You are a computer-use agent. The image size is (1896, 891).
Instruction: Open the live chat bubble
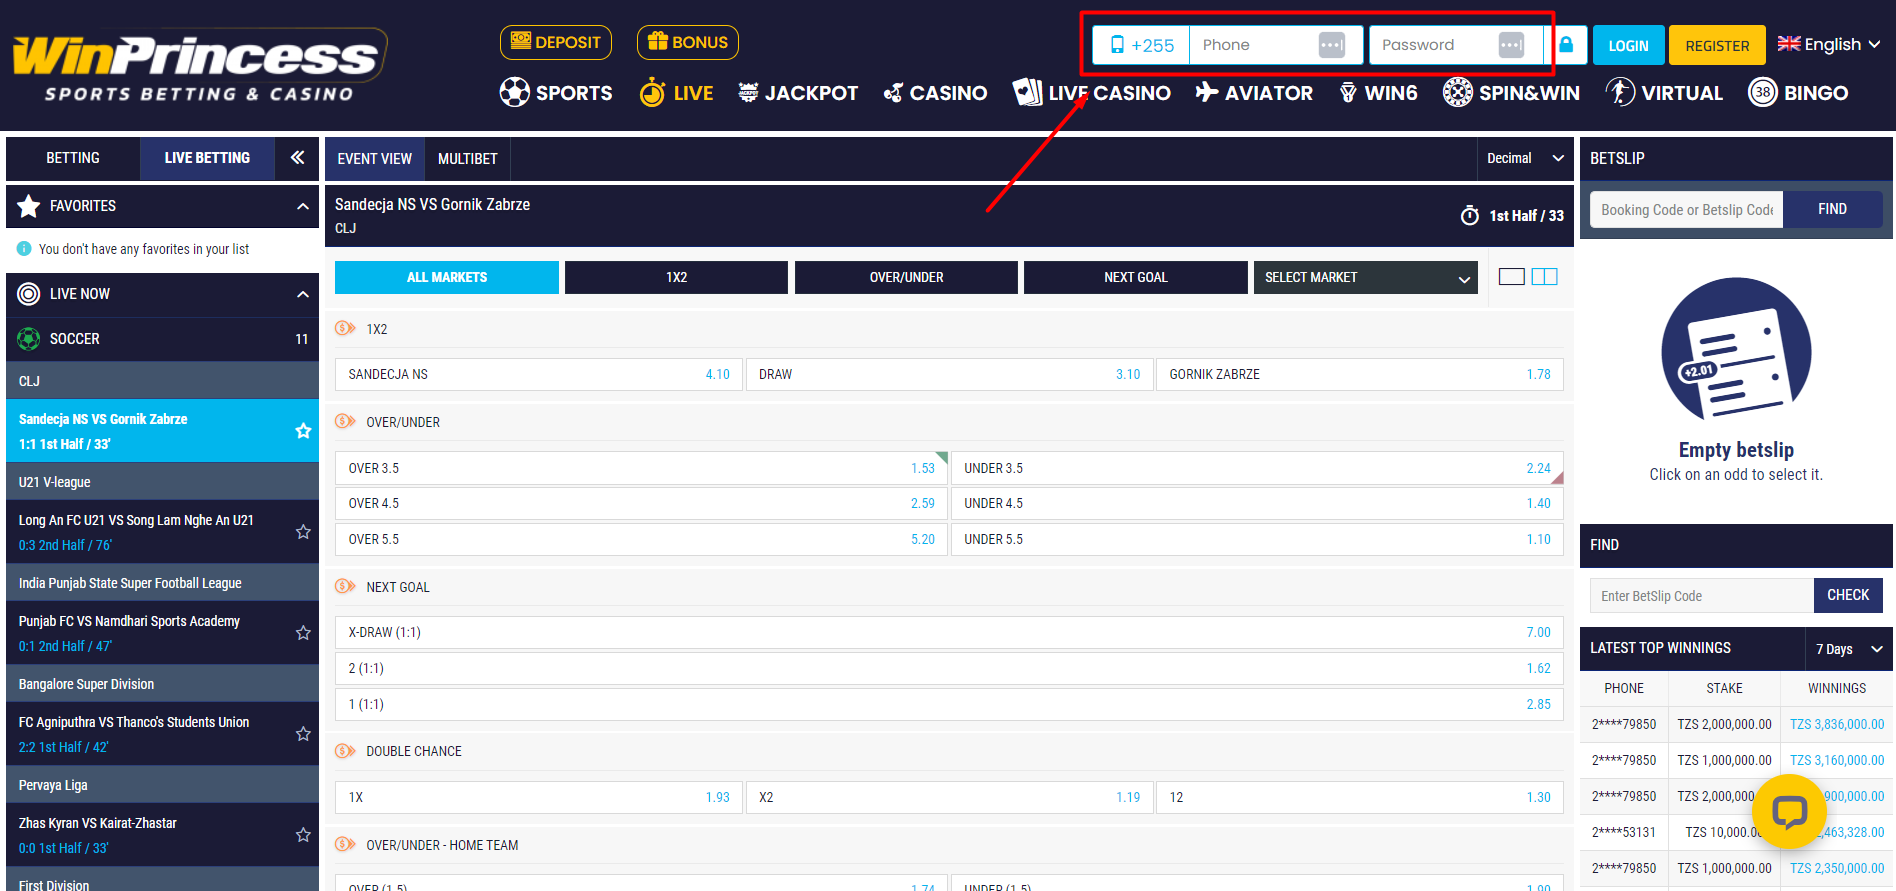[1790, 811]
